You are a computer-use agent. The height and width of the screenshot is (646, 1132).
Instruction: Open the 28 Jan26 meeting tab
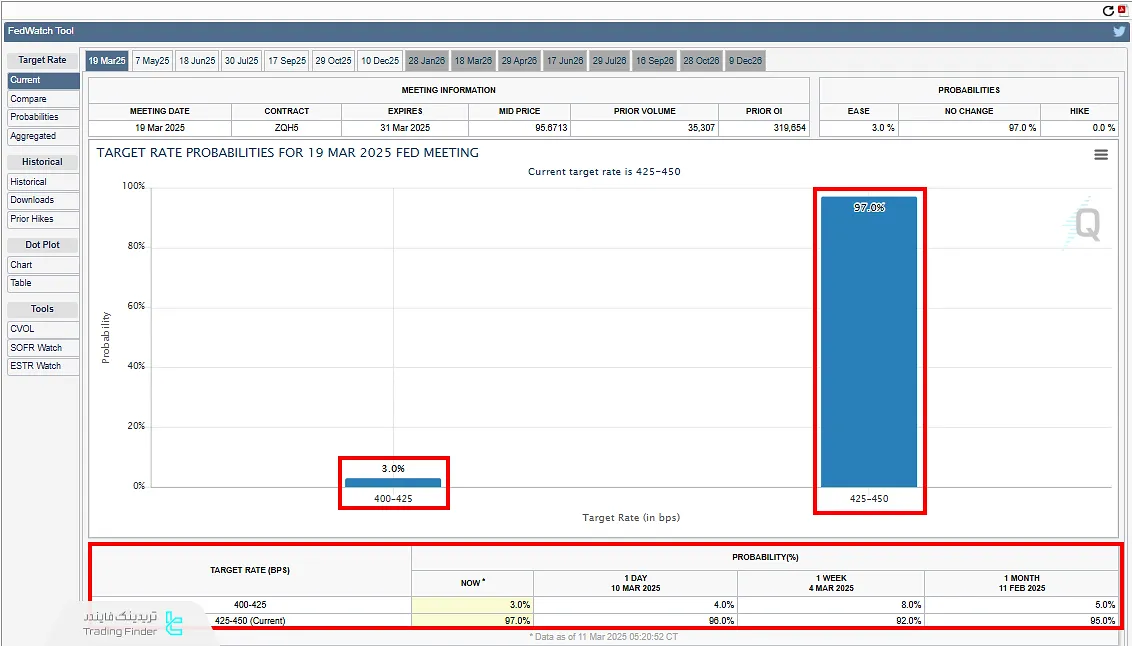pos(426,61)
